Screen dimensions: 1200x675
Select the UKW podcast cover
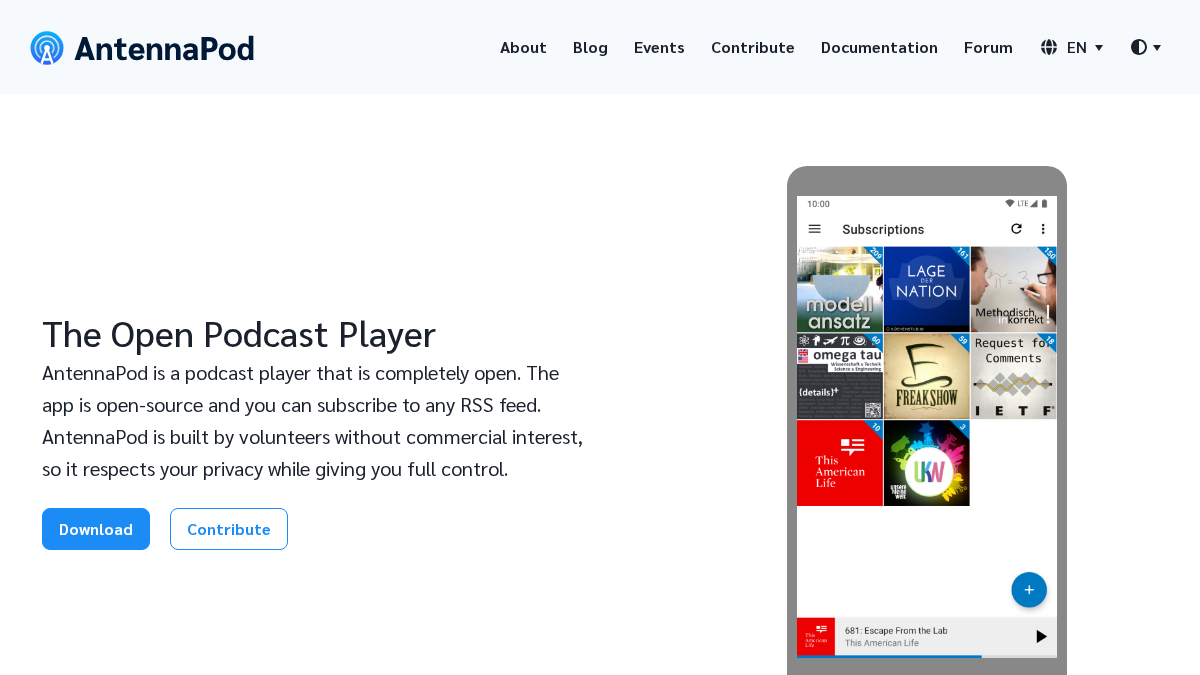(927, 463)
